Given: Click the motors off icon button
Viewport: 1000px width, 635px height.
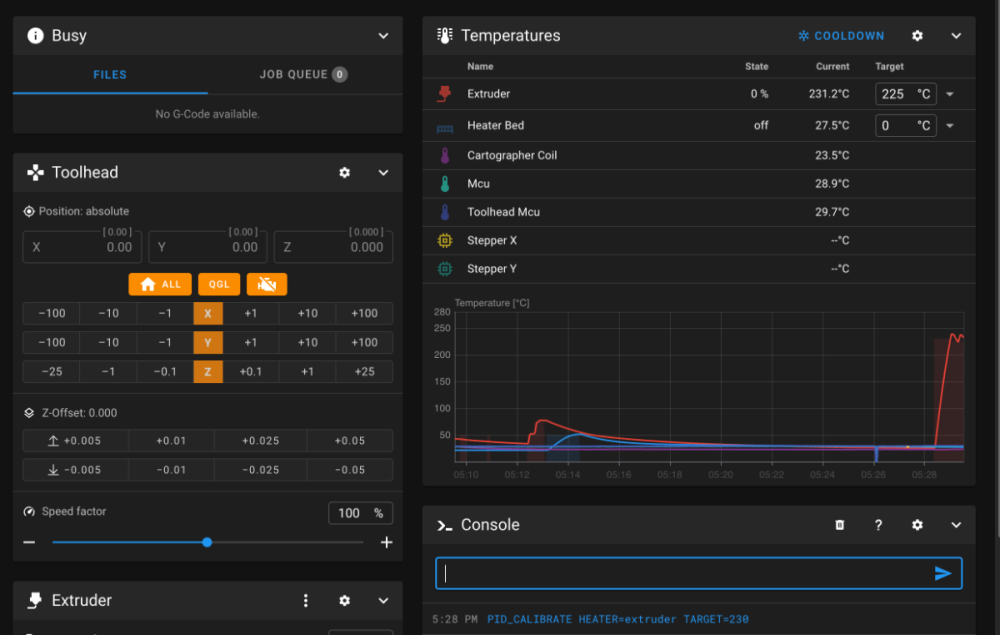Looking at the screenshot, I should [x=267, y=284].
